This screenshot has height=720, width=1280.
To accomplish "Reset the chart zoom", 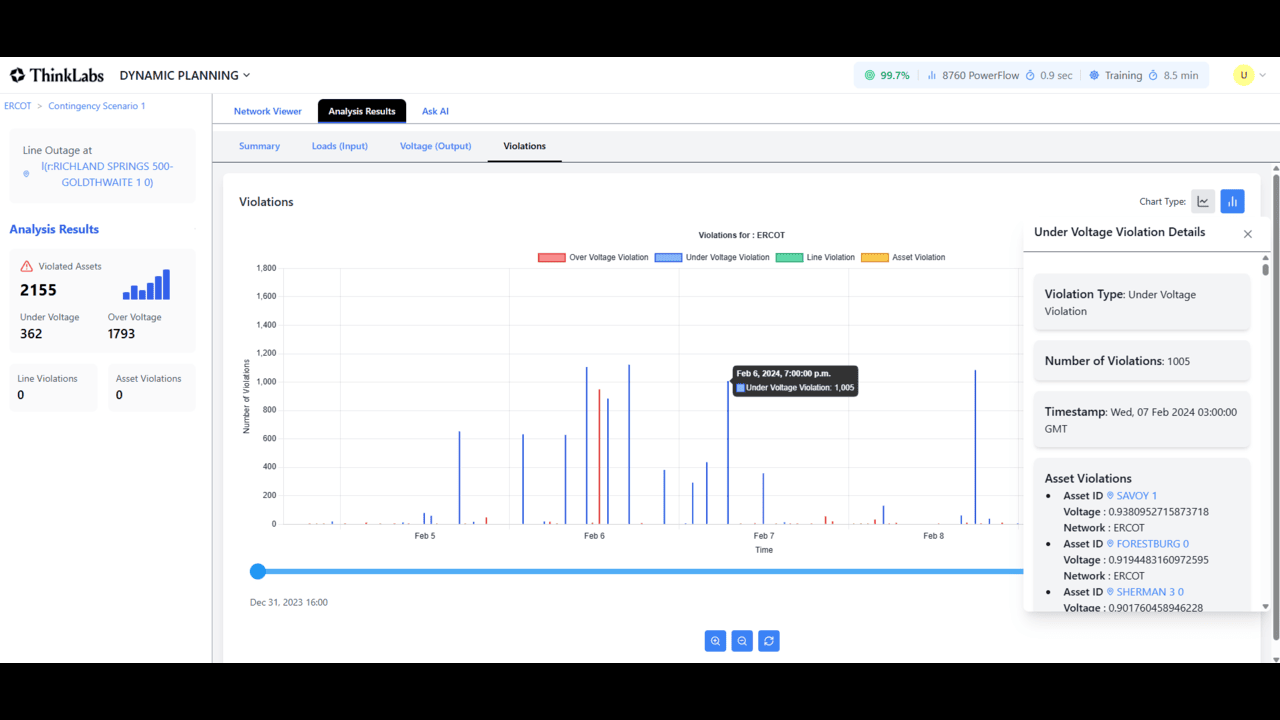I will (769, 641).
